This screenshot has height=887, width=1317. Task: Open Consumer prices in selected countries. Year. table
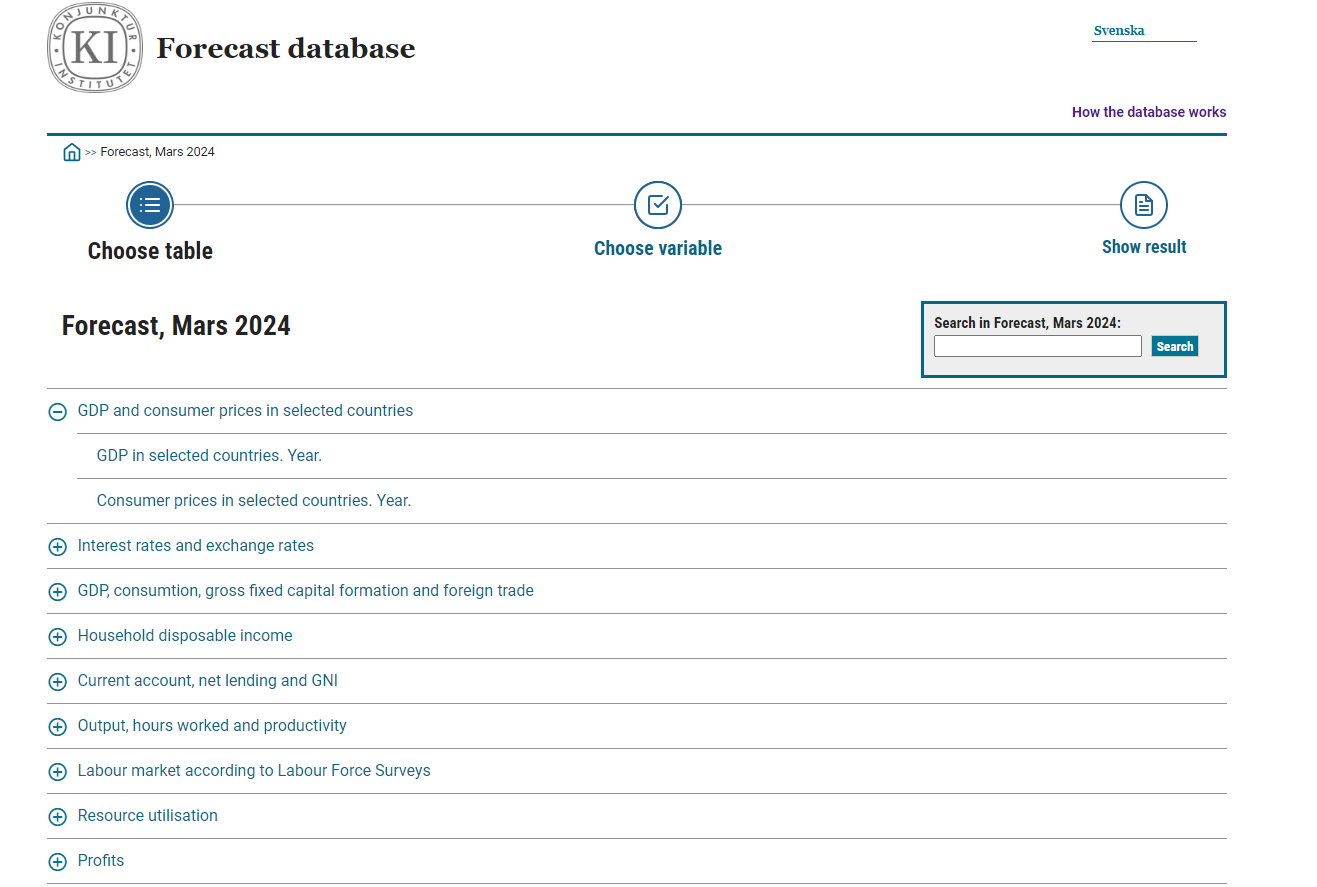(253, 500)
